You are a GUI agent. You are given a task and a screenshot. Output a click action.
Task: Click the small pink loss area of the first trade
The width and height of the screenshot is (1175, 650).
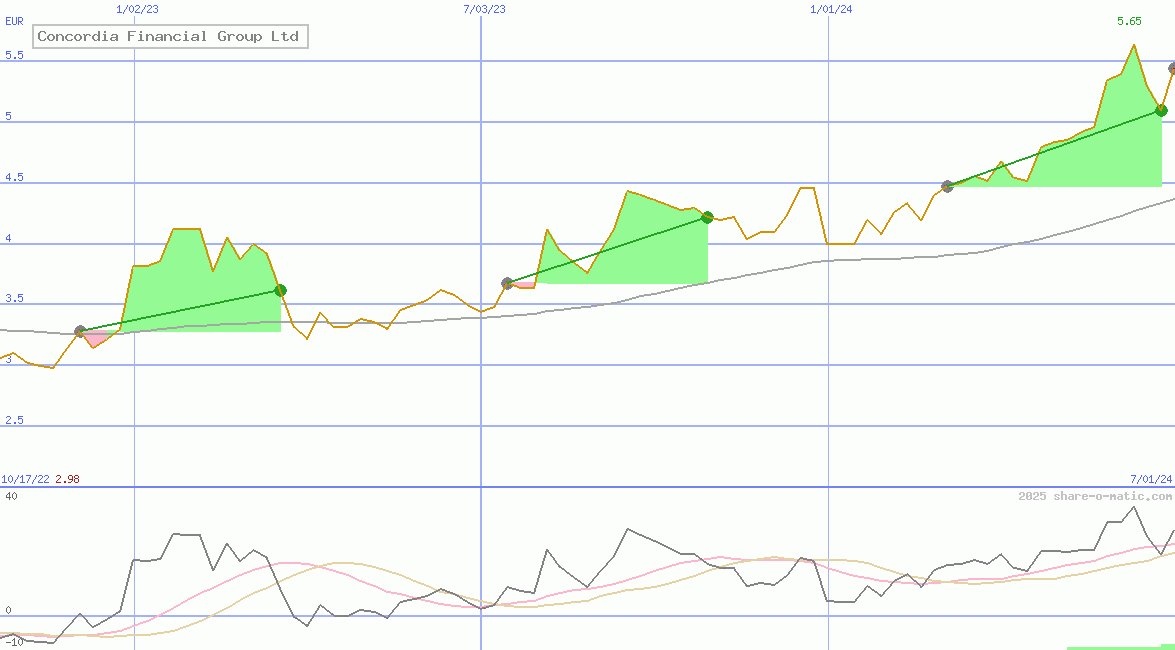coord(95,339)
